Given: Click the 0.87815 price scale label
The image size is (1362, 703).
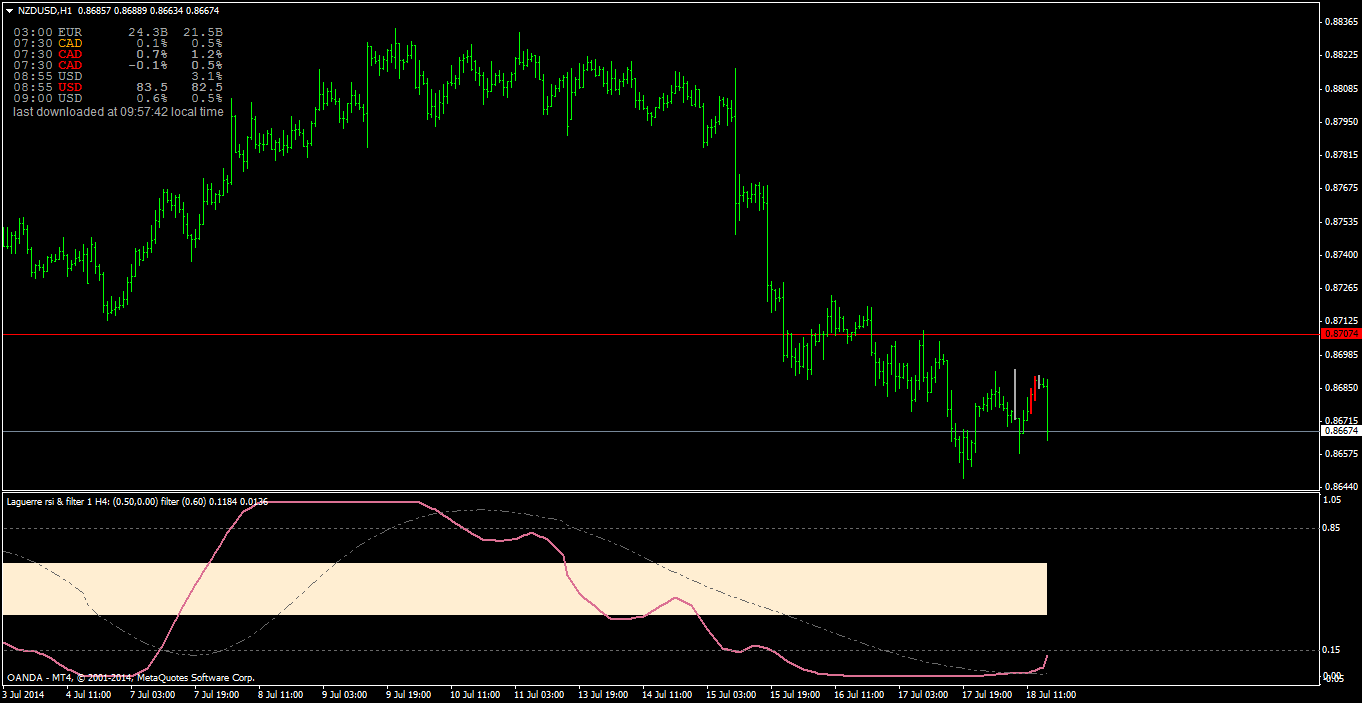Looking at the screenshot, I should (1340, 155).
